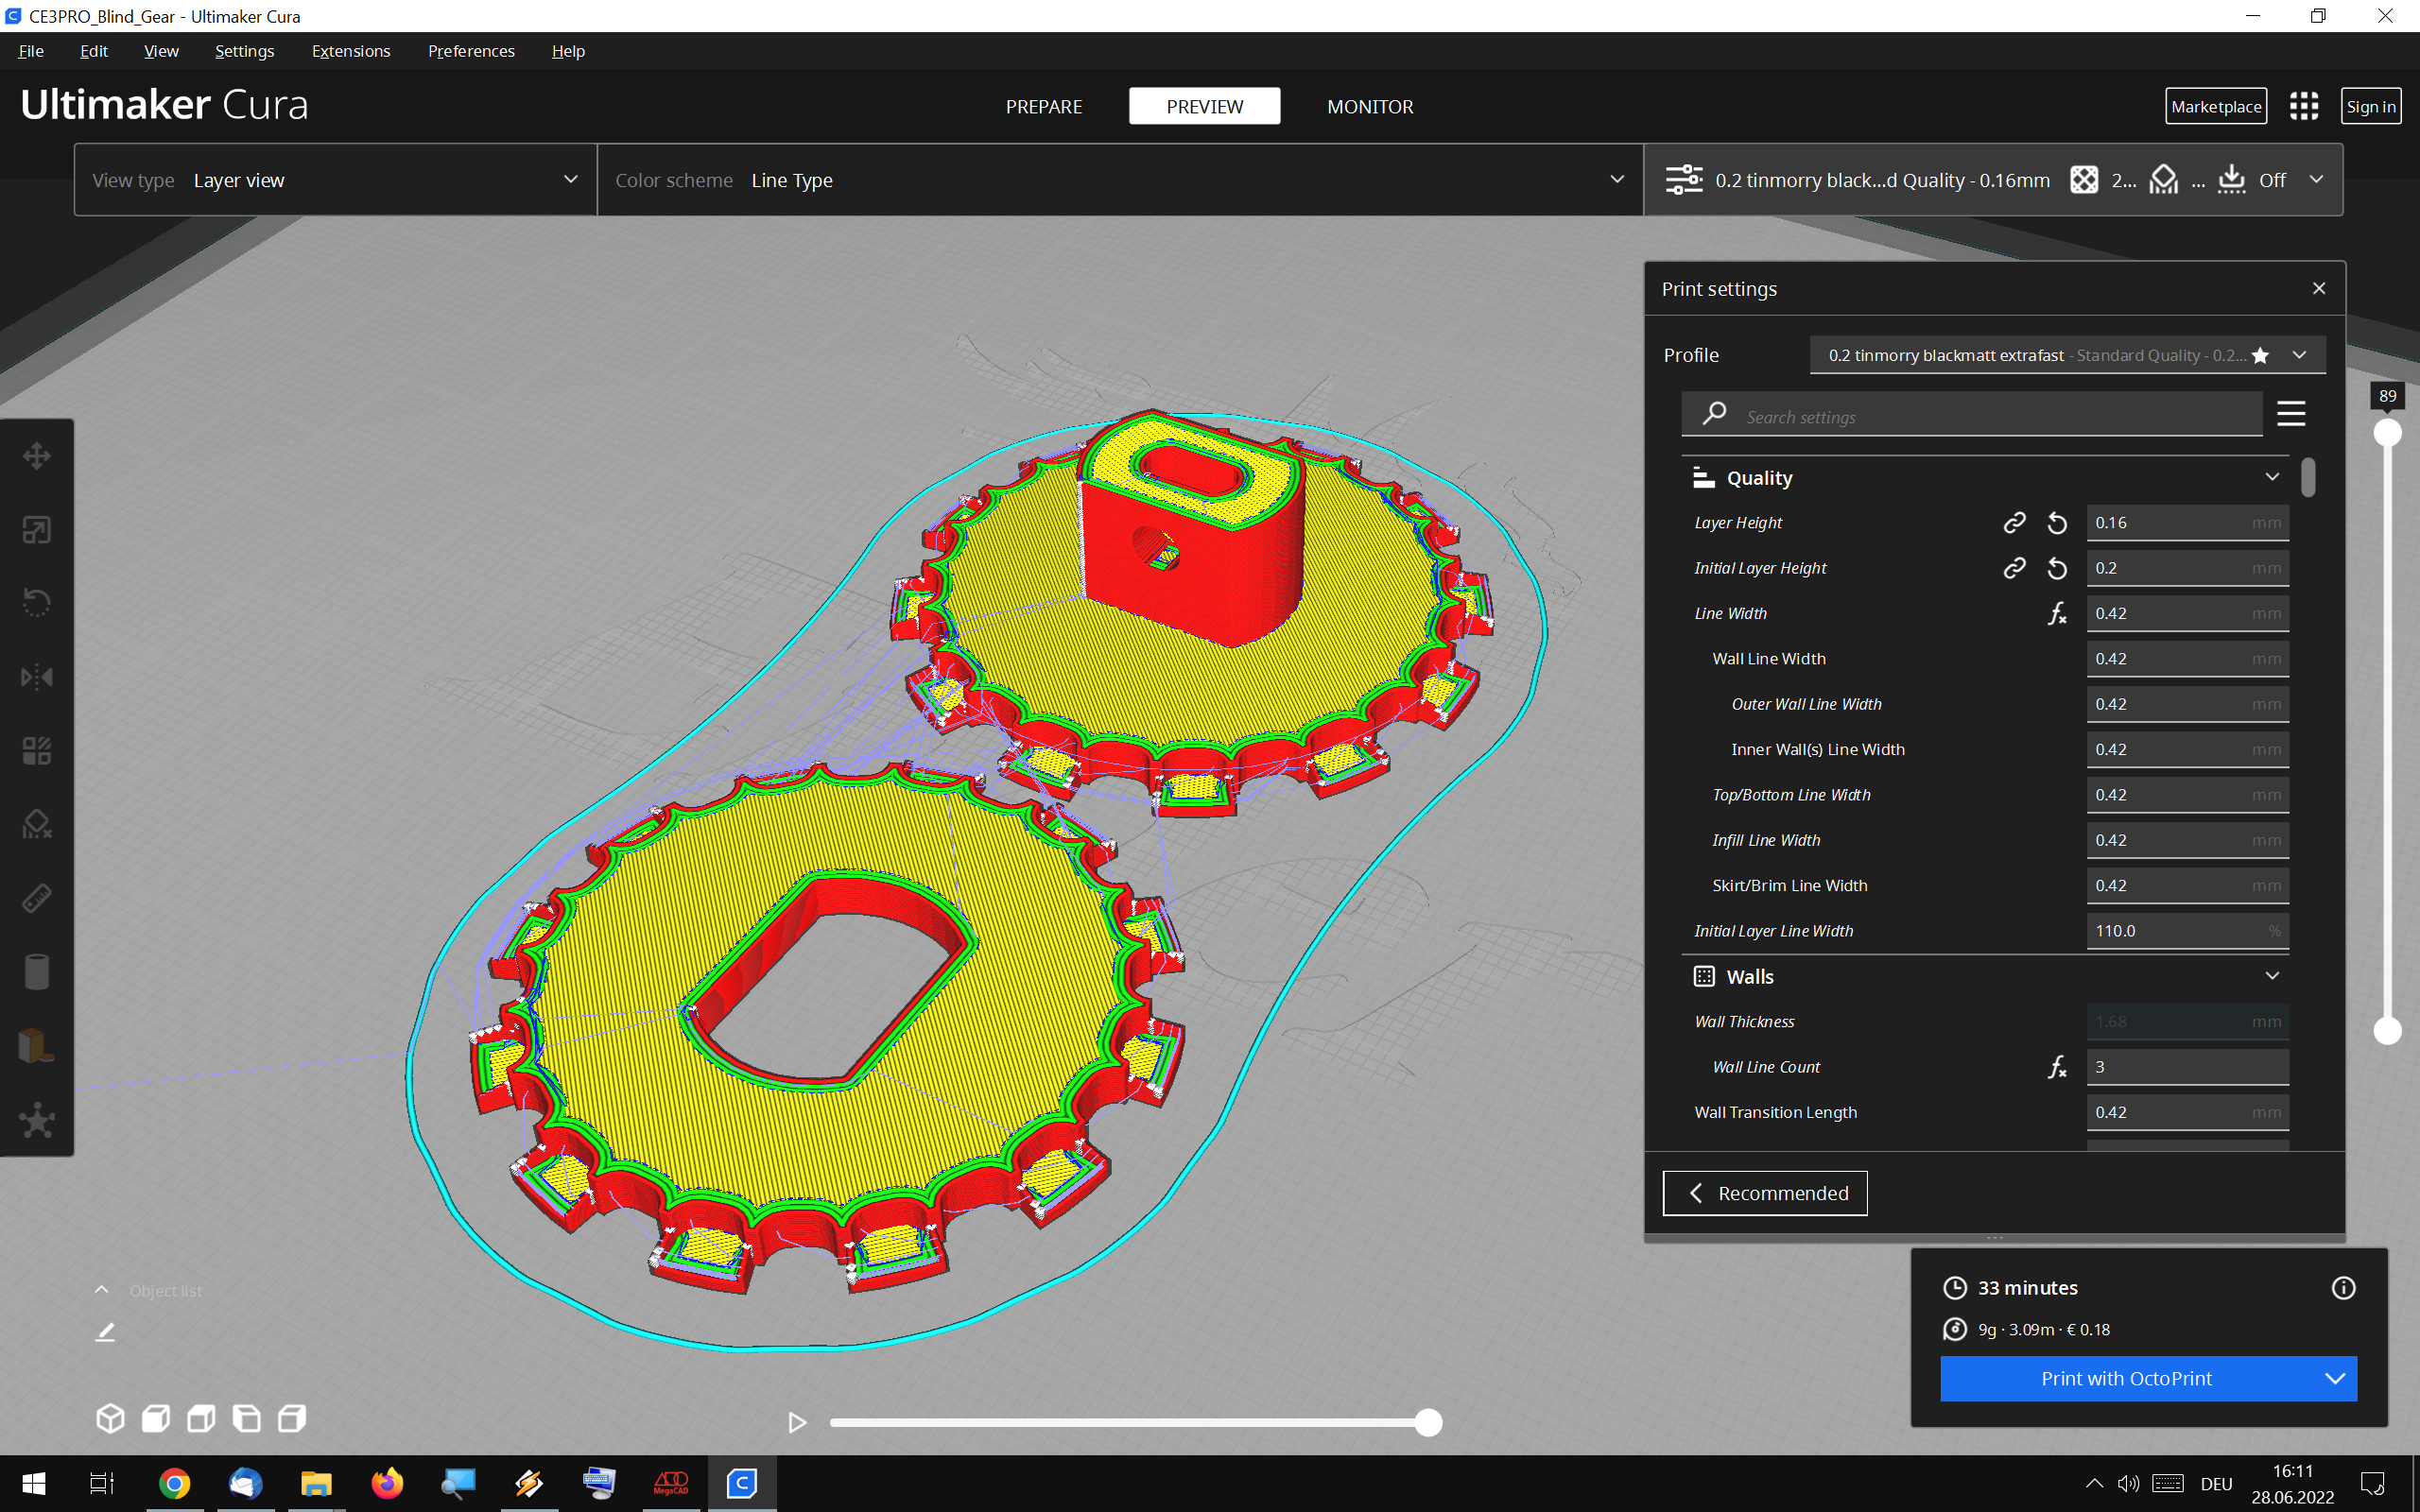Switch to front view camera icon
This screenshot has width=2420, height=1512.
[x=156, y=1418]
